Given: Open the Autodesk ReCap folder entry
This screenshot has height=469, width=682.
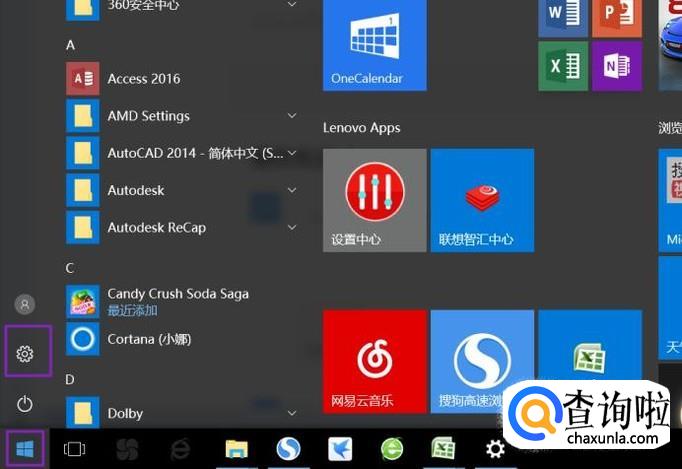Looking at the screenshot, I should pyautogui.click(x=183, y=228).
